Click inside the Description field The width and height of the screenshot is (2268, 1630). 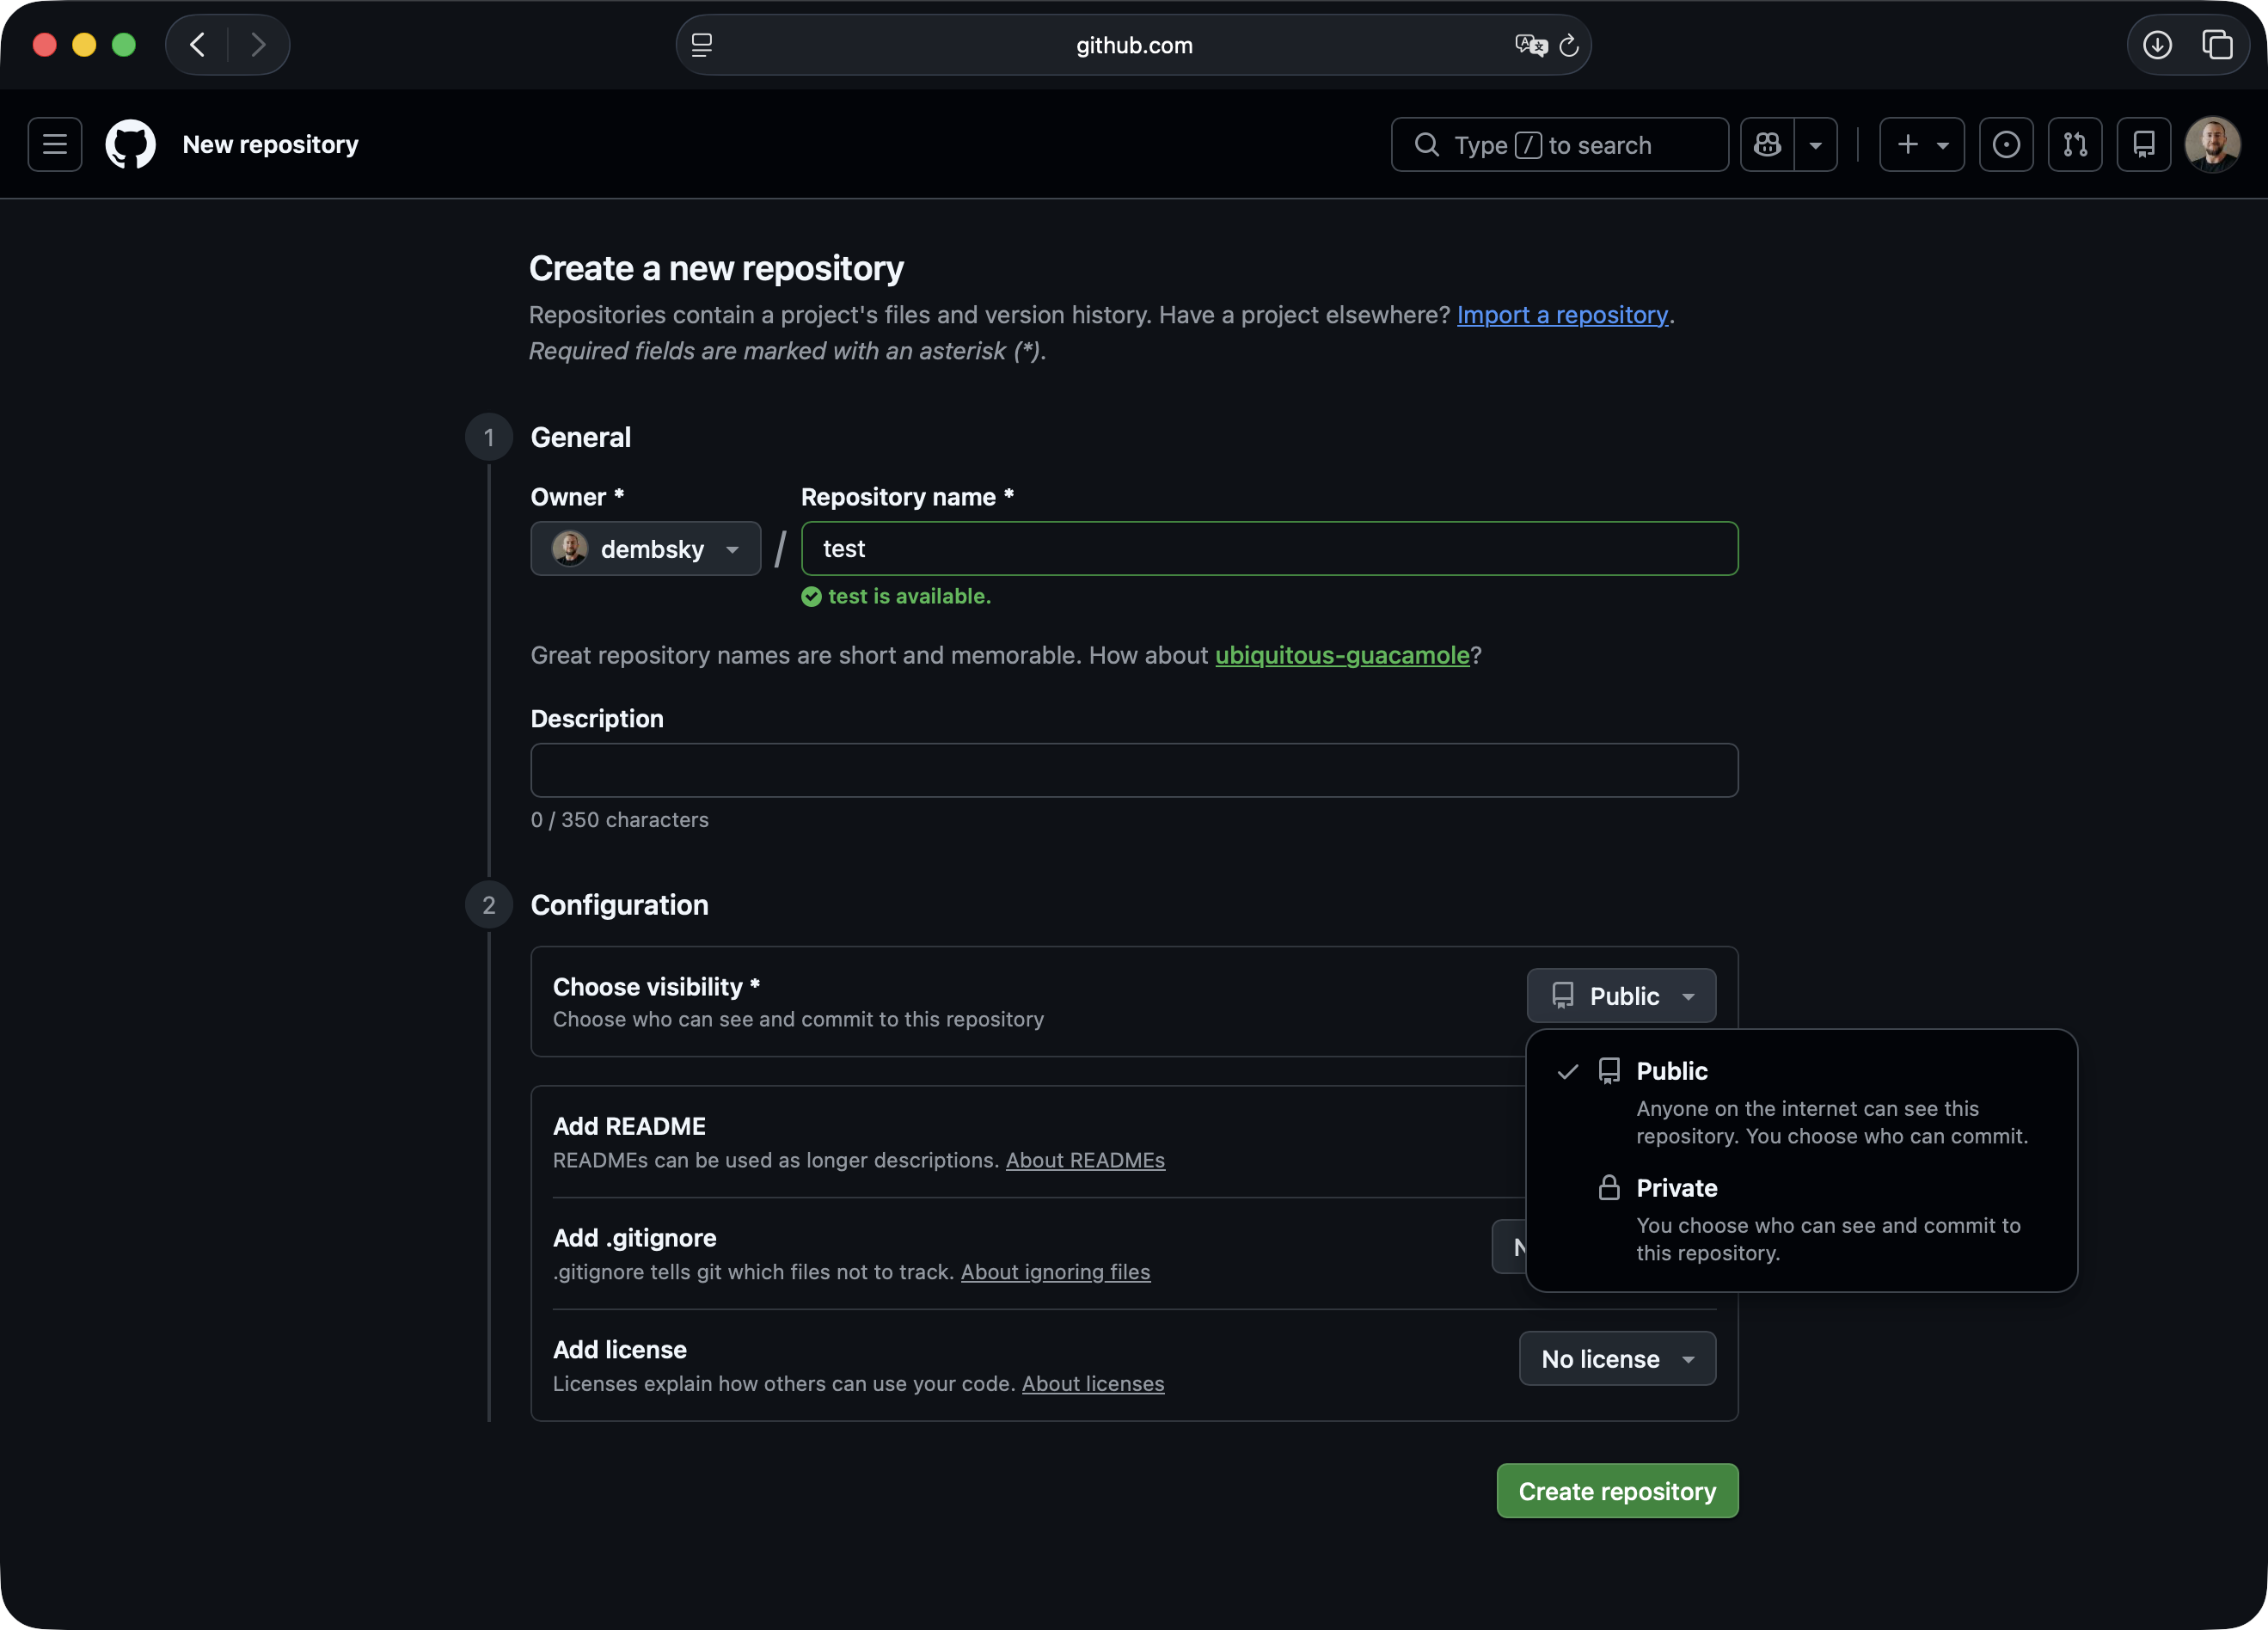point(1133,770)
